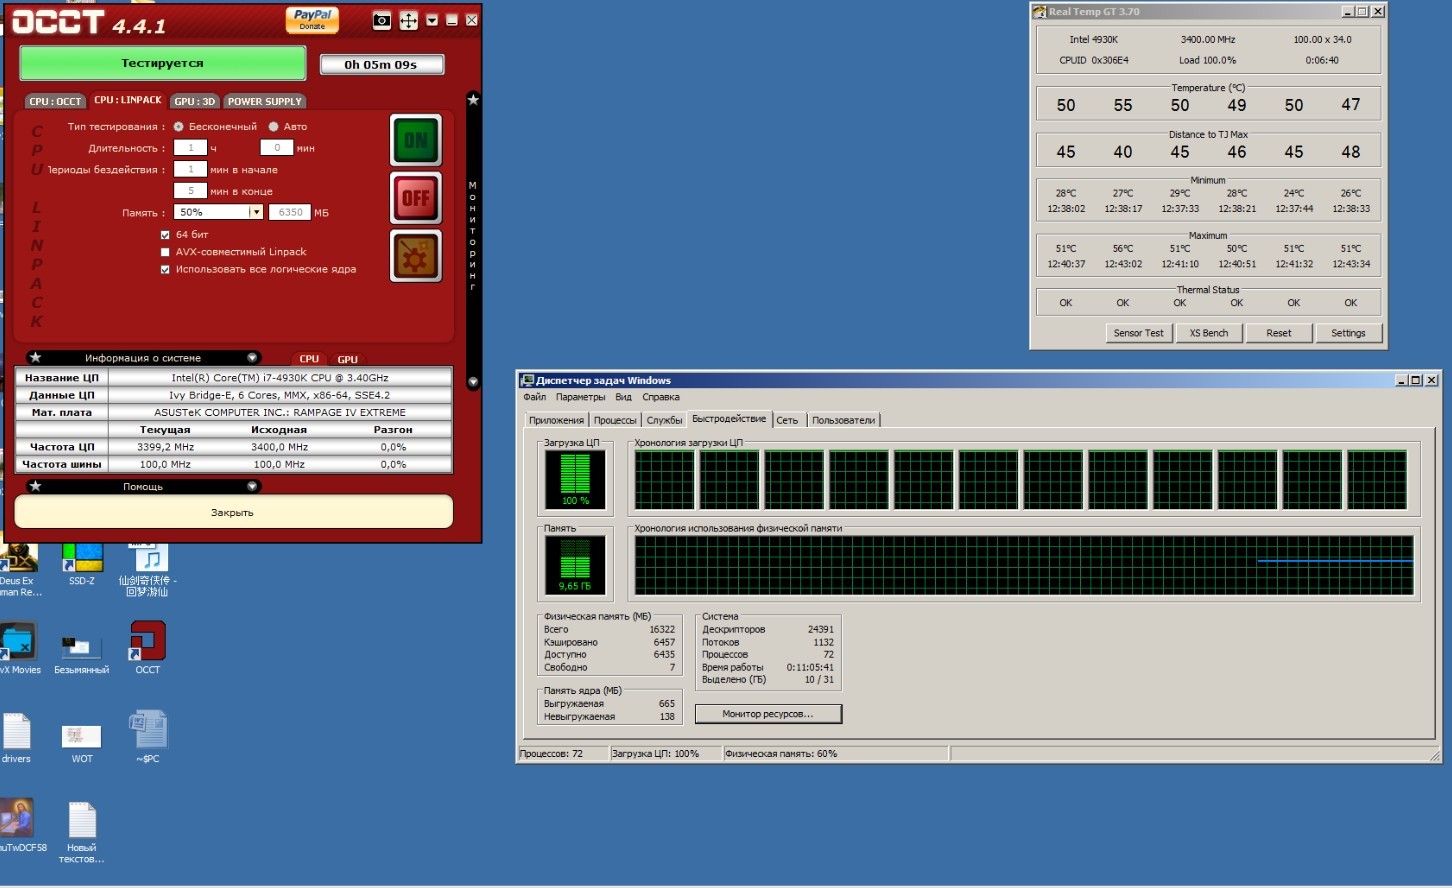
Task: Click the star at top of Мониторинг bar
Action: pos(473,100)
